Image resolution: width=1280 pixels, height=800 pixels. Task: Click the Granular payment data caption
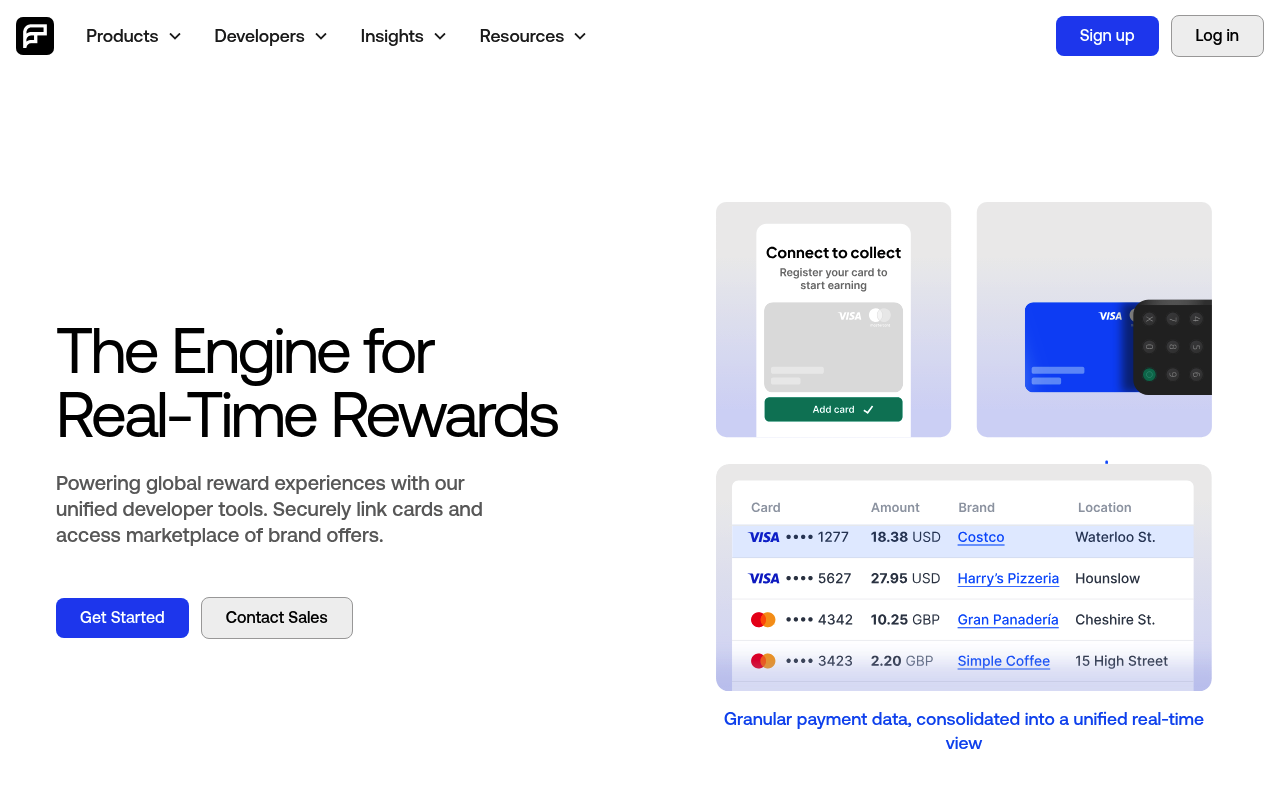pos(964,731)
